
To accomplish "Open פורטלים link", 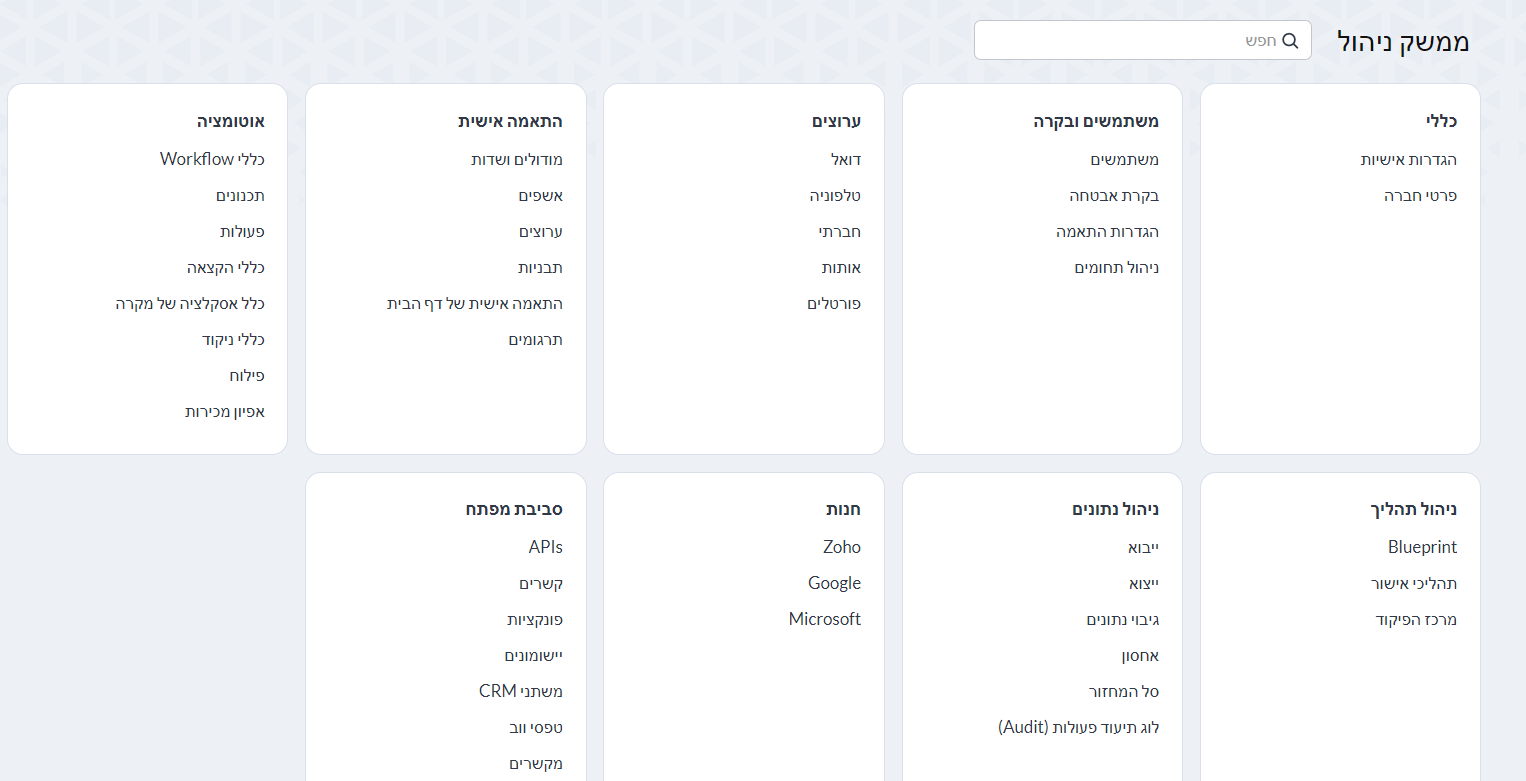I will 834,304.
